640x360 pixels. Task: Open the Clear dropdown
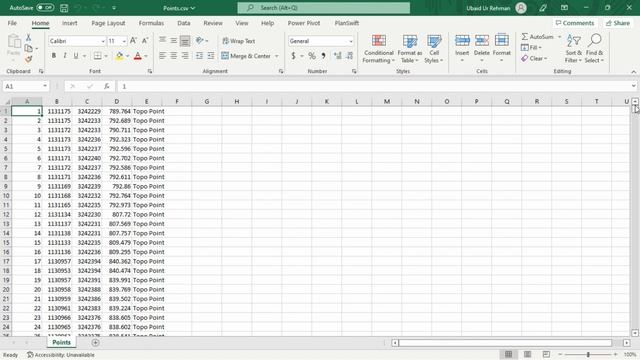(534, 59)
